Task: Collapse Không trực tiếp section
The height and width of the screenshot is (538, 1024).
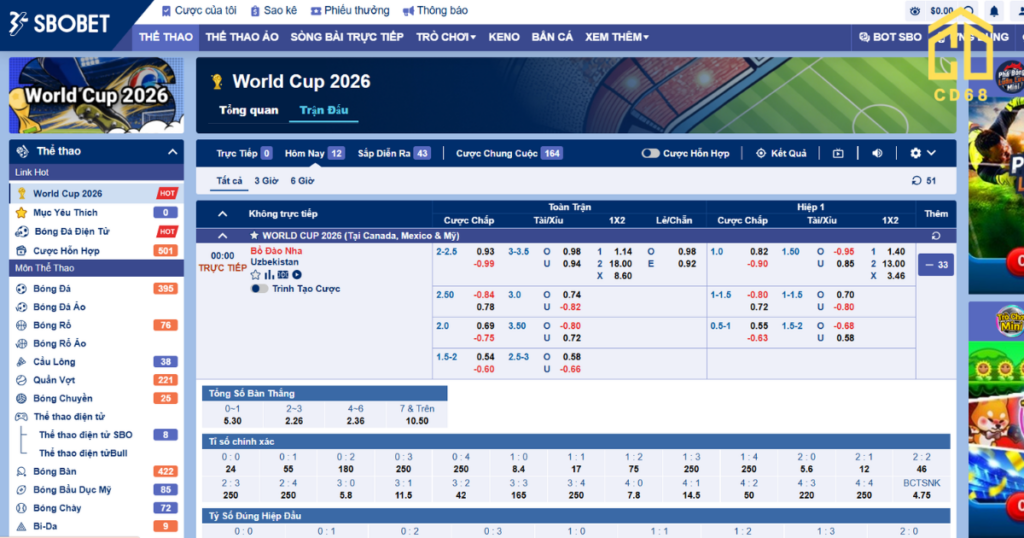Action: [x=223, y=214]
